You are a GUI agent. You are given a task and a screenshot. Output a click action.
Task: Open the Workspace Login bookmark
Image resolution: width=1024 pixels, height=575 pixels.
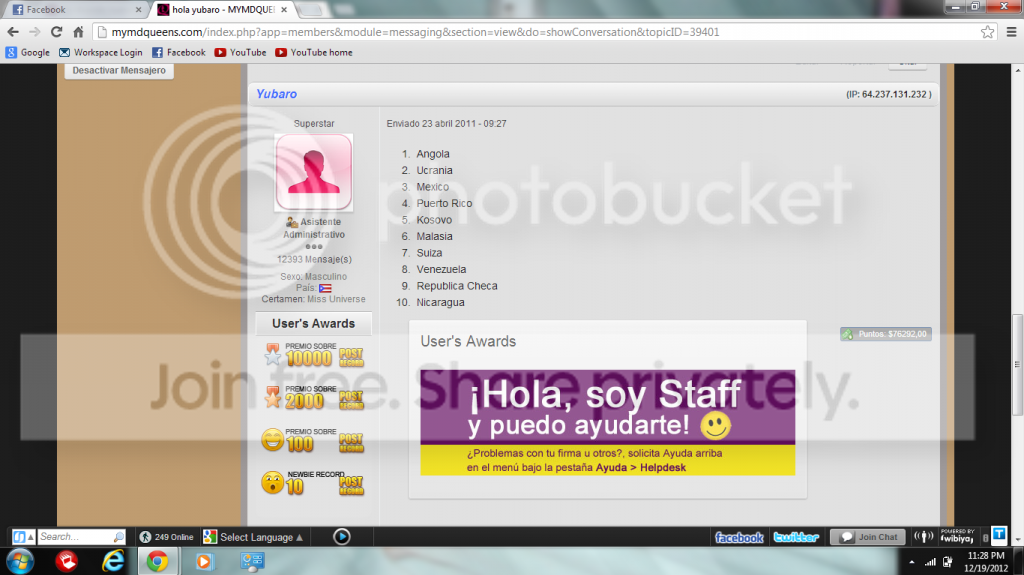coord(101,52)
